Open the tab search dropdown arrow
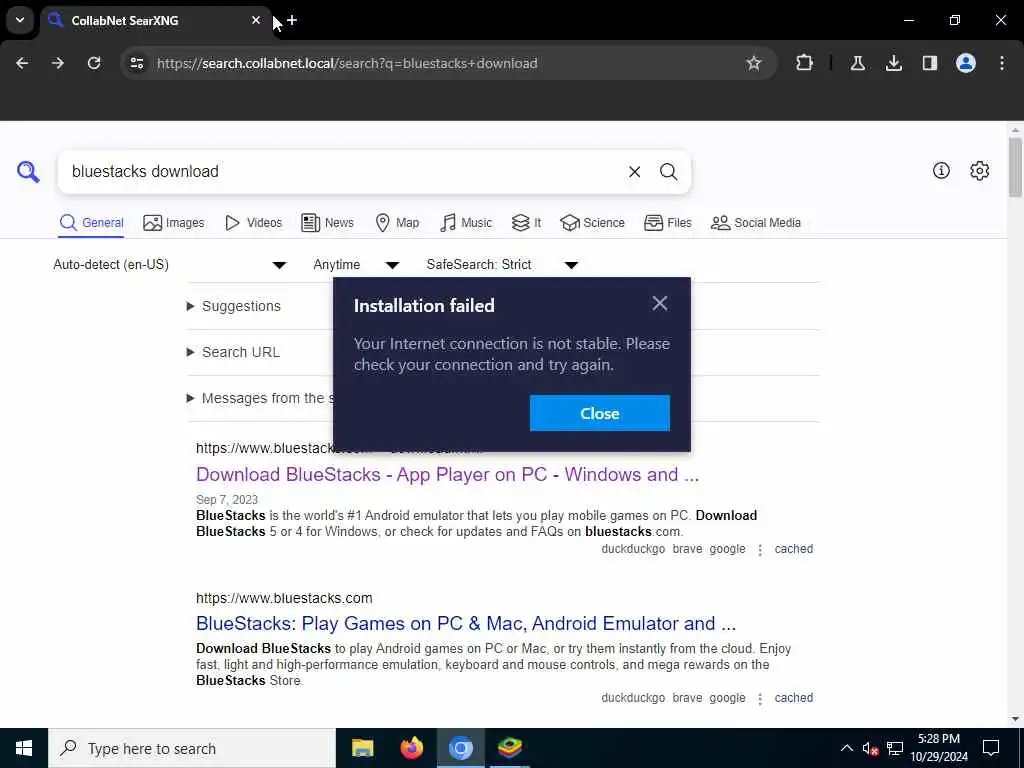 (20, 20)
